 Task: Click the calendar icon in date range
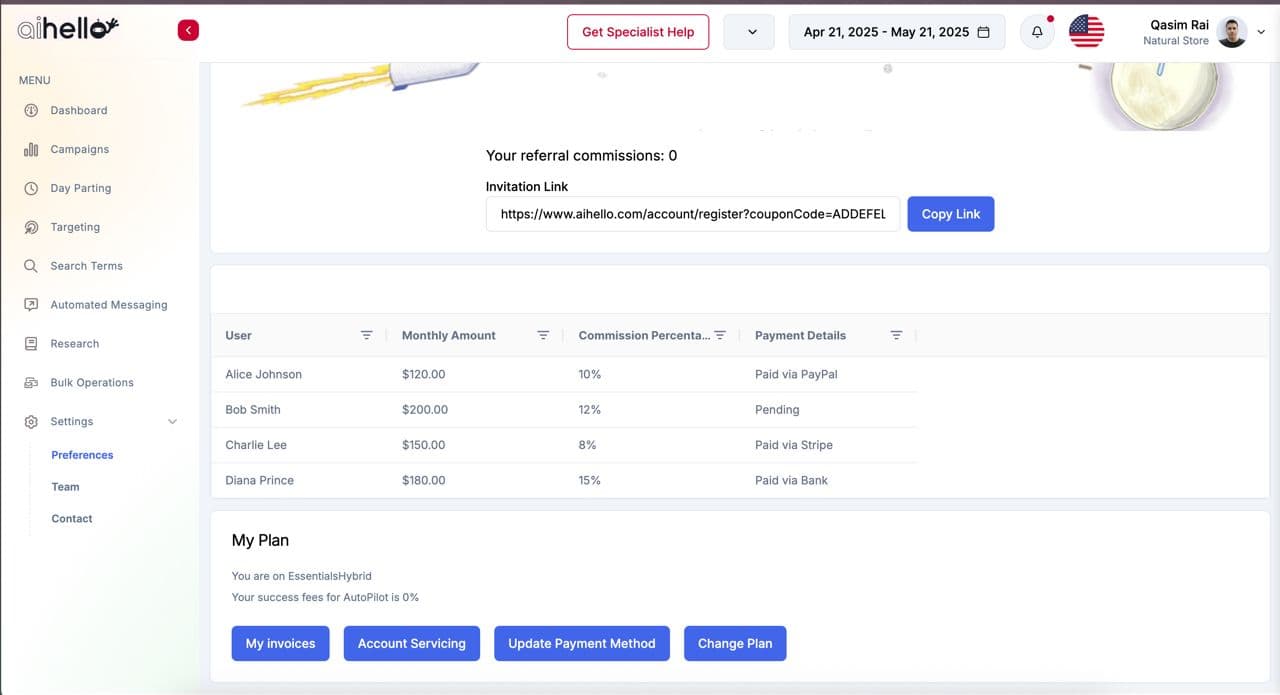coord(983,32)
